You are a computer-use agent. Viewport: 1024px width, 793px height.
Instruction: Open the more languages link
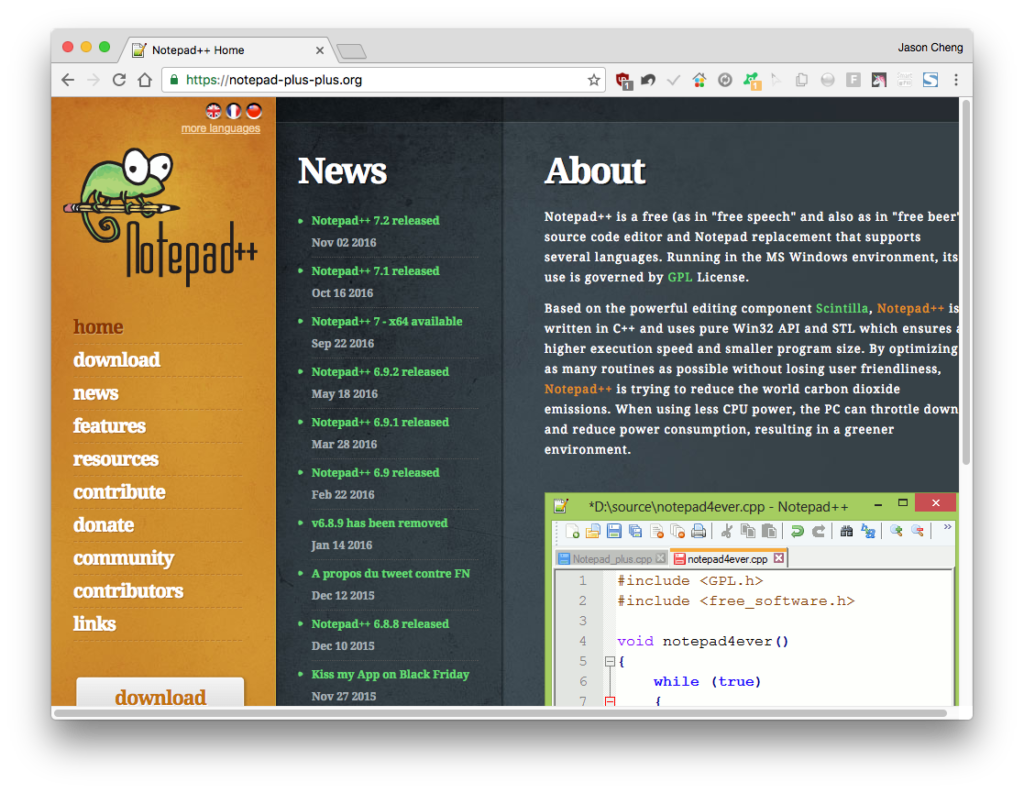(x=220, y=129)
